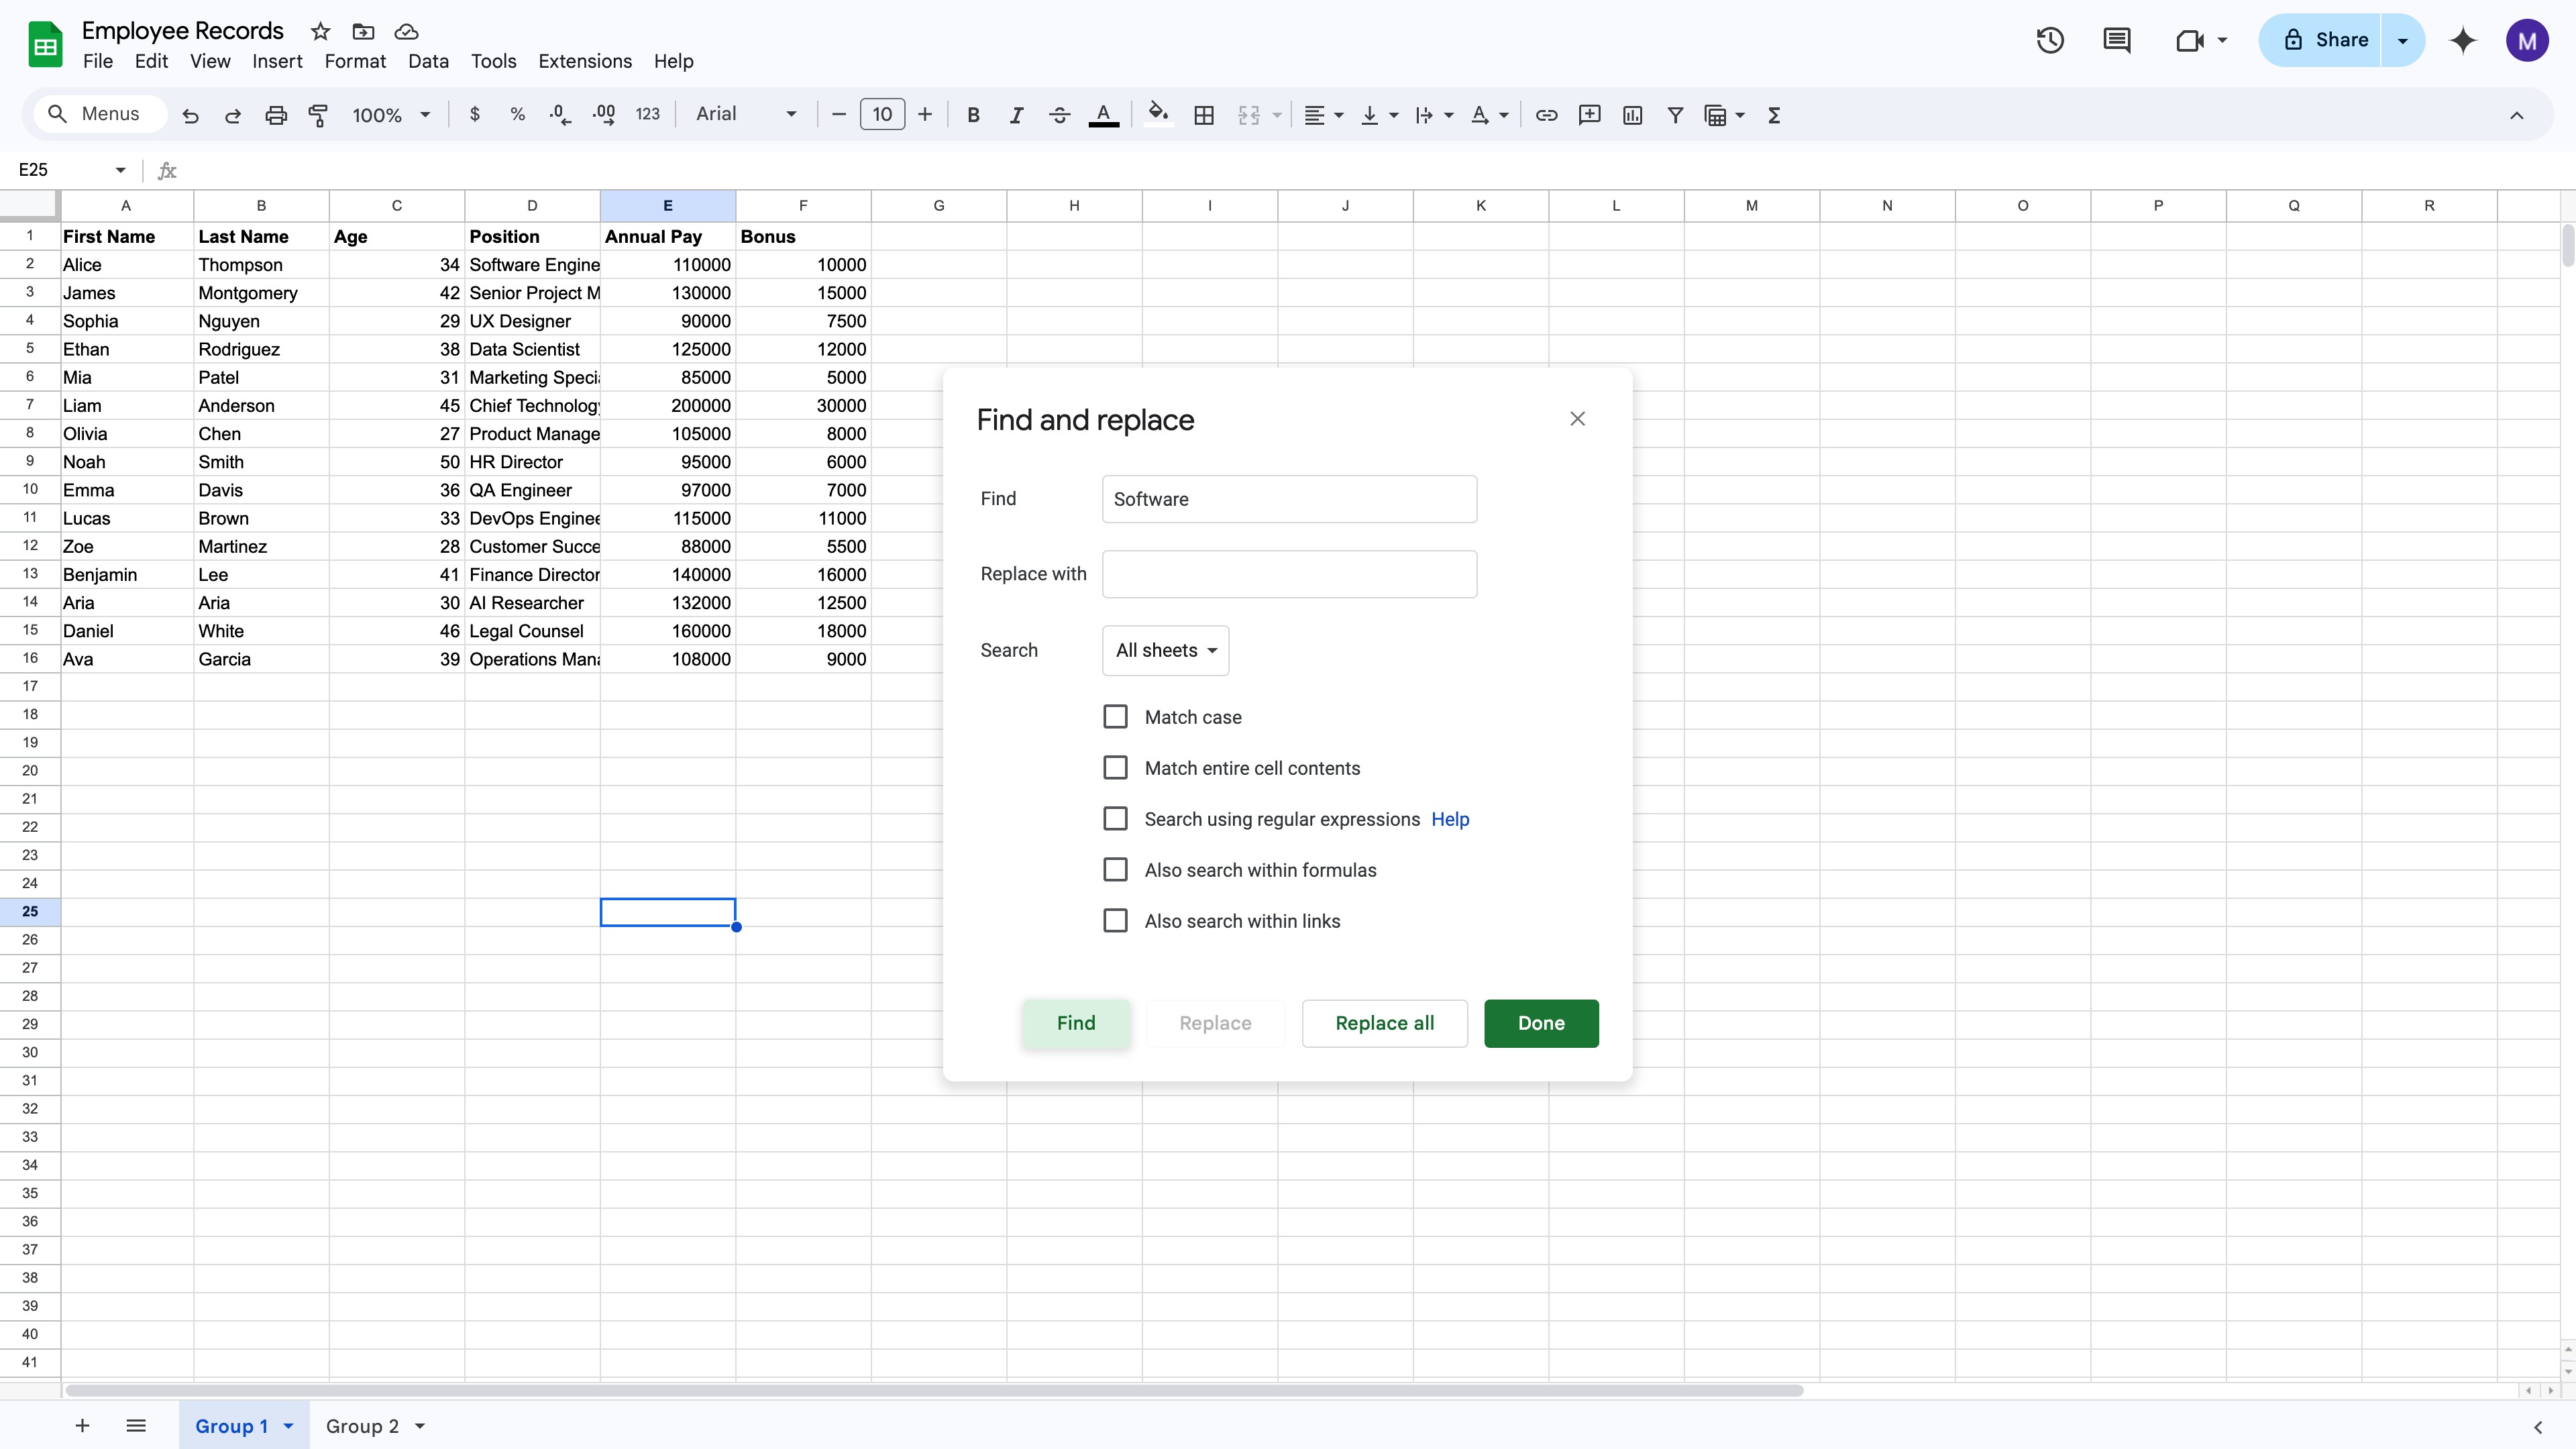
Task: Open the borders tool
Action: pyautogui.click(x=1204, y=115)
